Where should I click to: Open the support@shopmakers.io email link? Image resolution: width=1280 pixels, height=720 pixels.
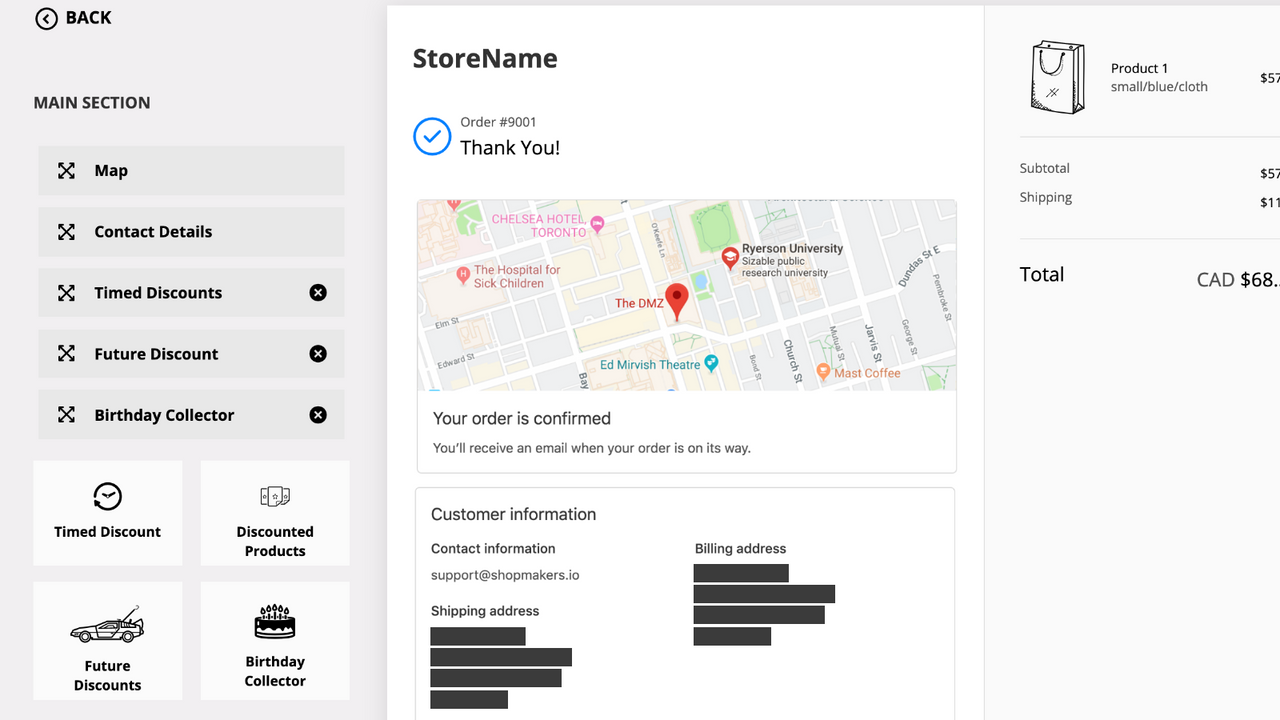[505, 575]
